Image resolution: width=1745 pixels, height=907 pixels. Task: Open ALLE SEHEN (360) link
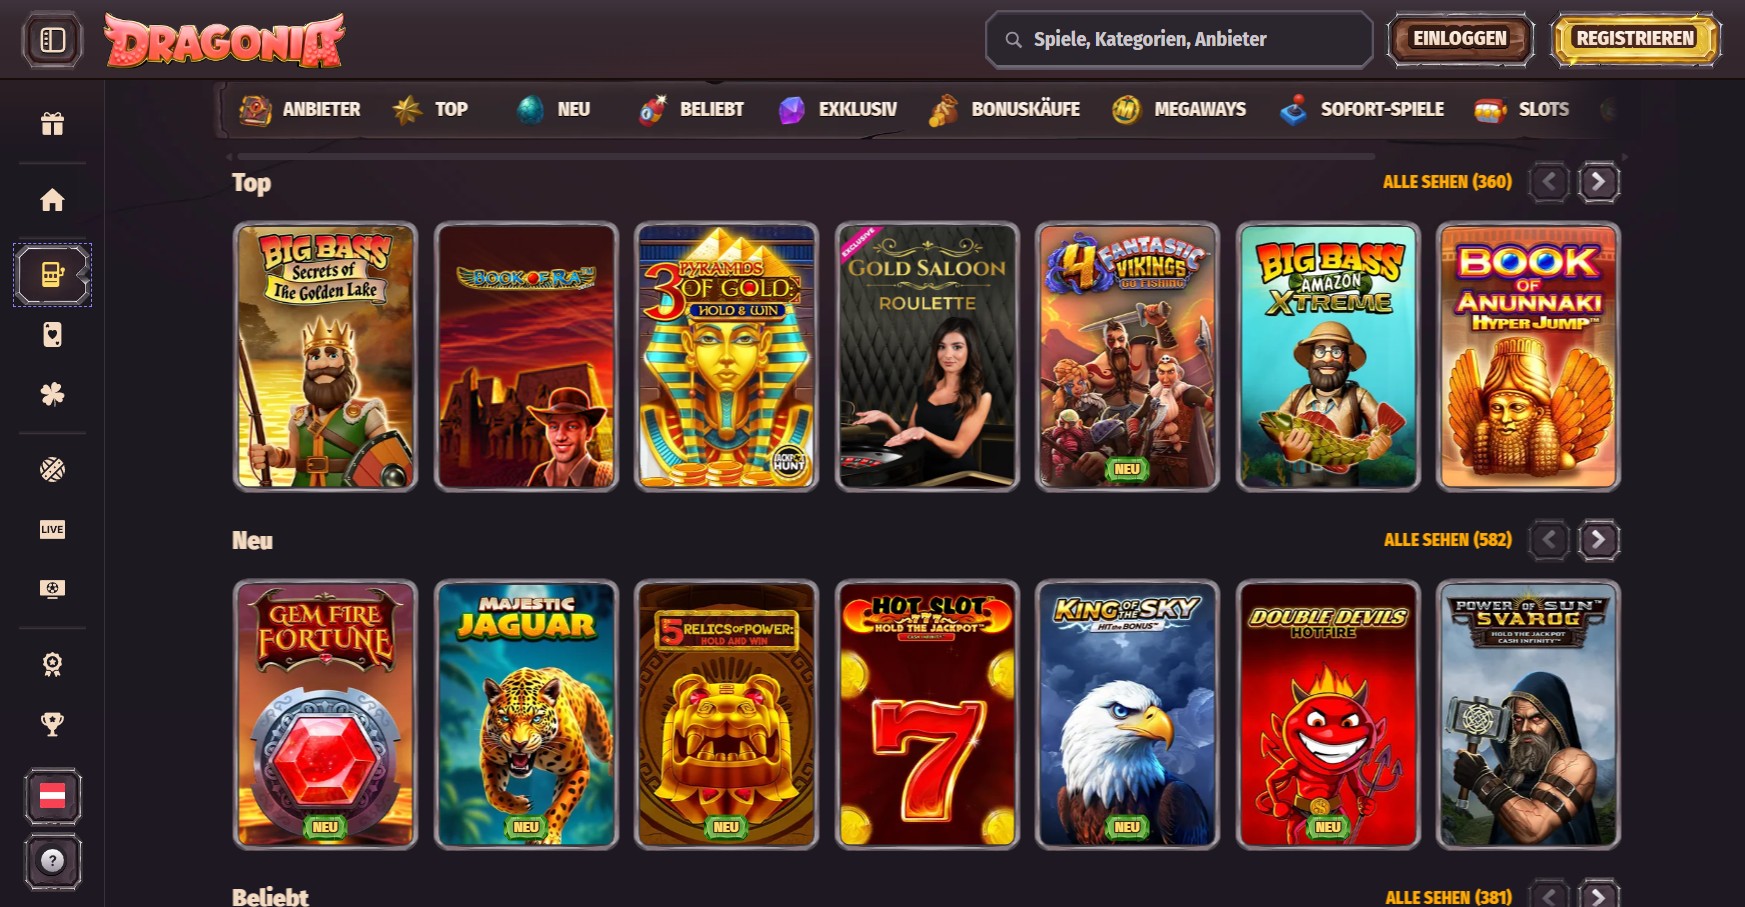tap(1447, 182)
